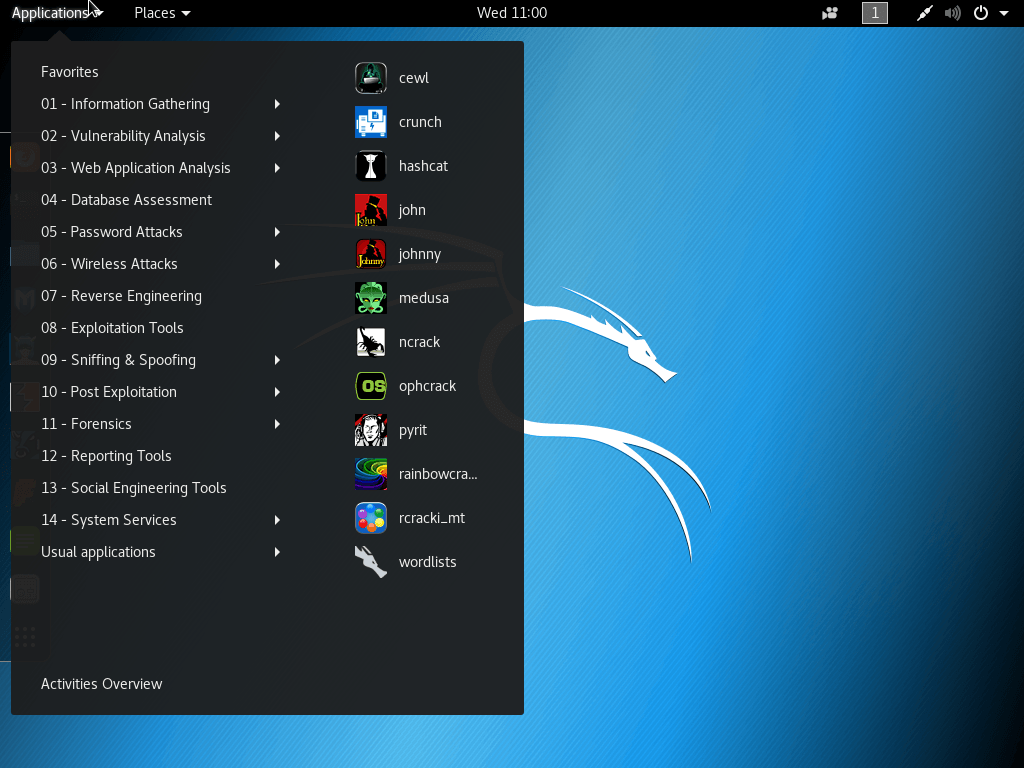Click the 'hashcat' text label
This screenshot has width=1024, height=768.
[x=423, y=166]
